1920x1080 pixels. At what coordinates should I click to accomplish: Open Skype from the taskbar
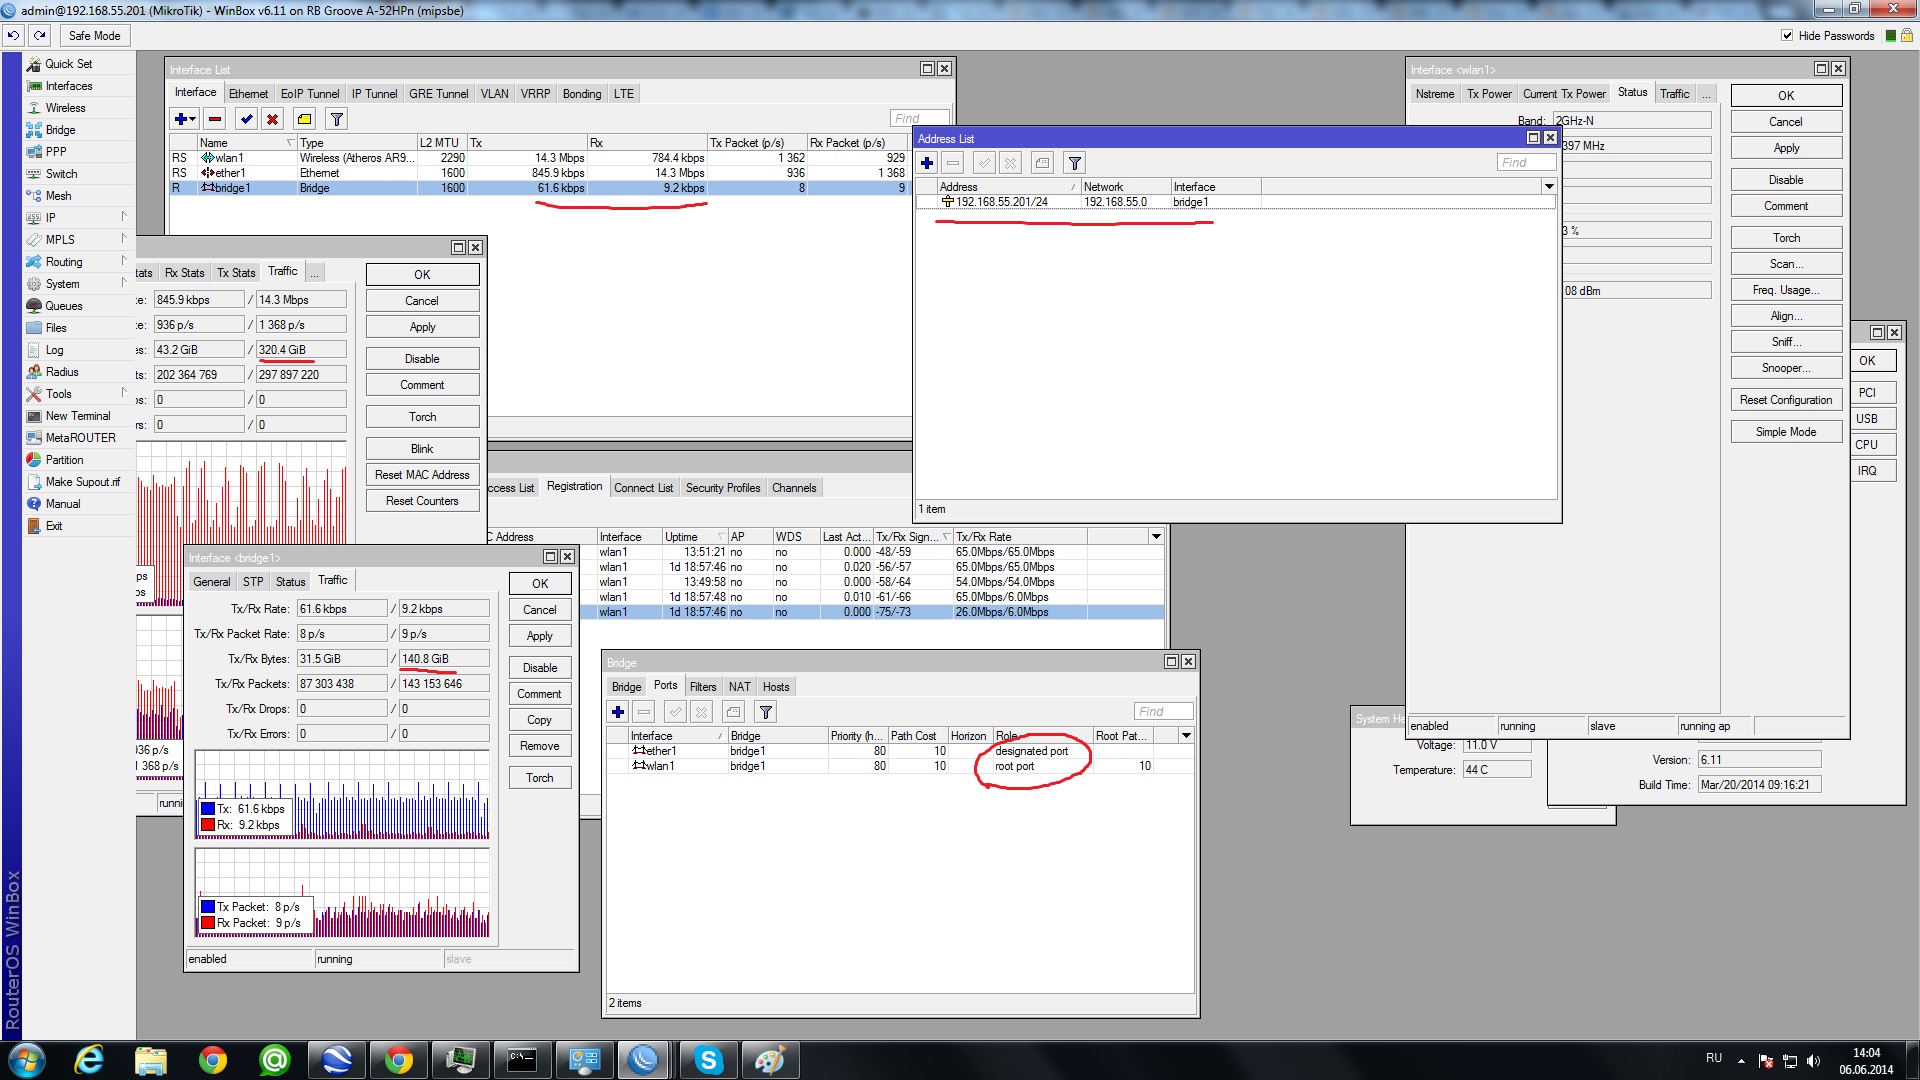point(708,1060)
